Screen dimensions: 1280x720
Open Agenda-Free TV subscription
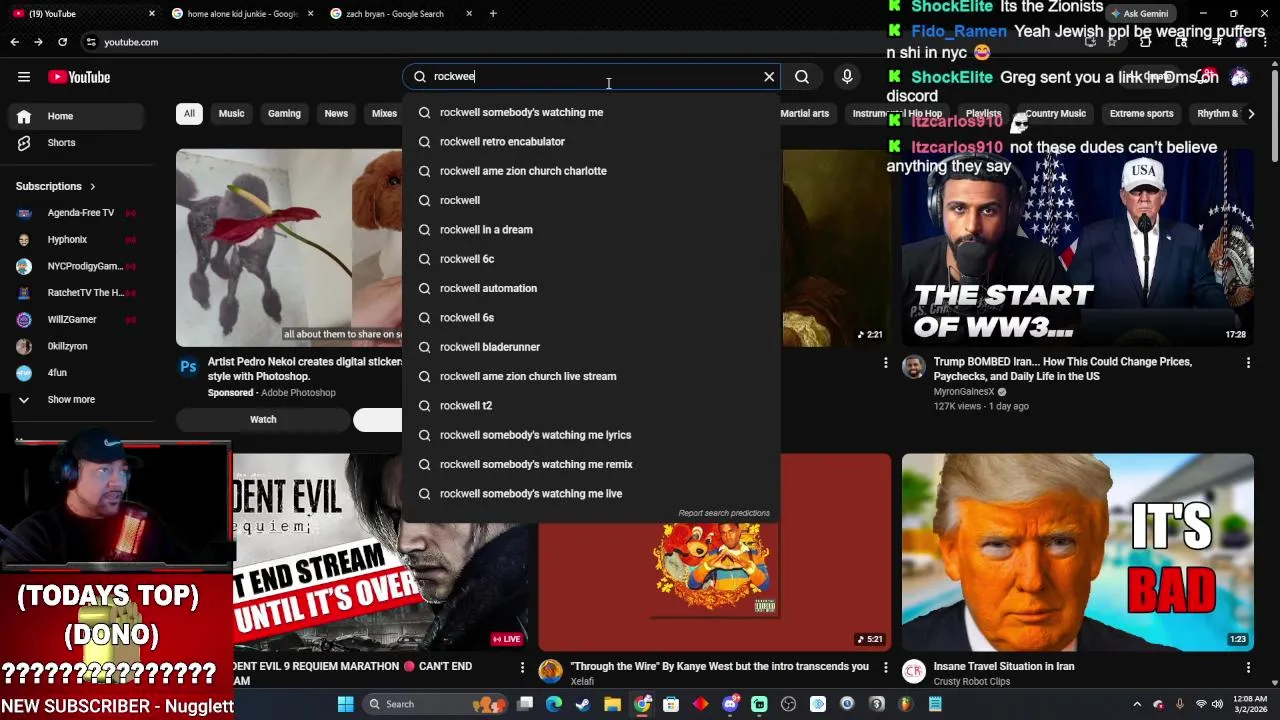pos(78,213)
